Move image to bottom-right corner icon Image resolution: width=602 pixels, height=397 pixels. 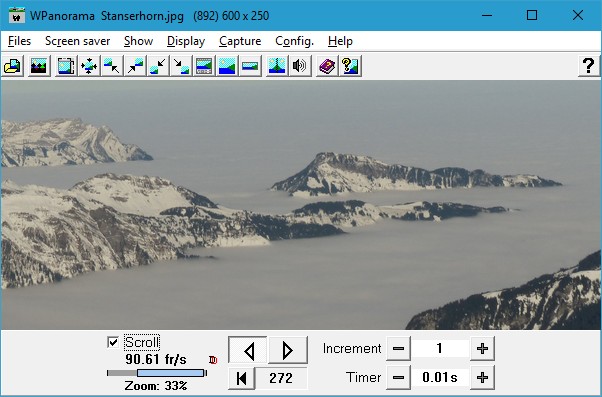click(181, 66)
